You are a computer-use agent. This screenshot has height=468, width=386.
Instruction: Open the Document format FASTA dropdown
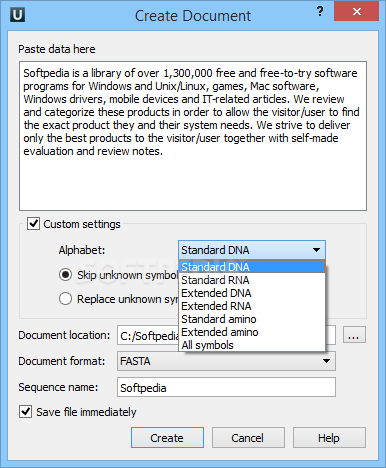click(226, 361)
